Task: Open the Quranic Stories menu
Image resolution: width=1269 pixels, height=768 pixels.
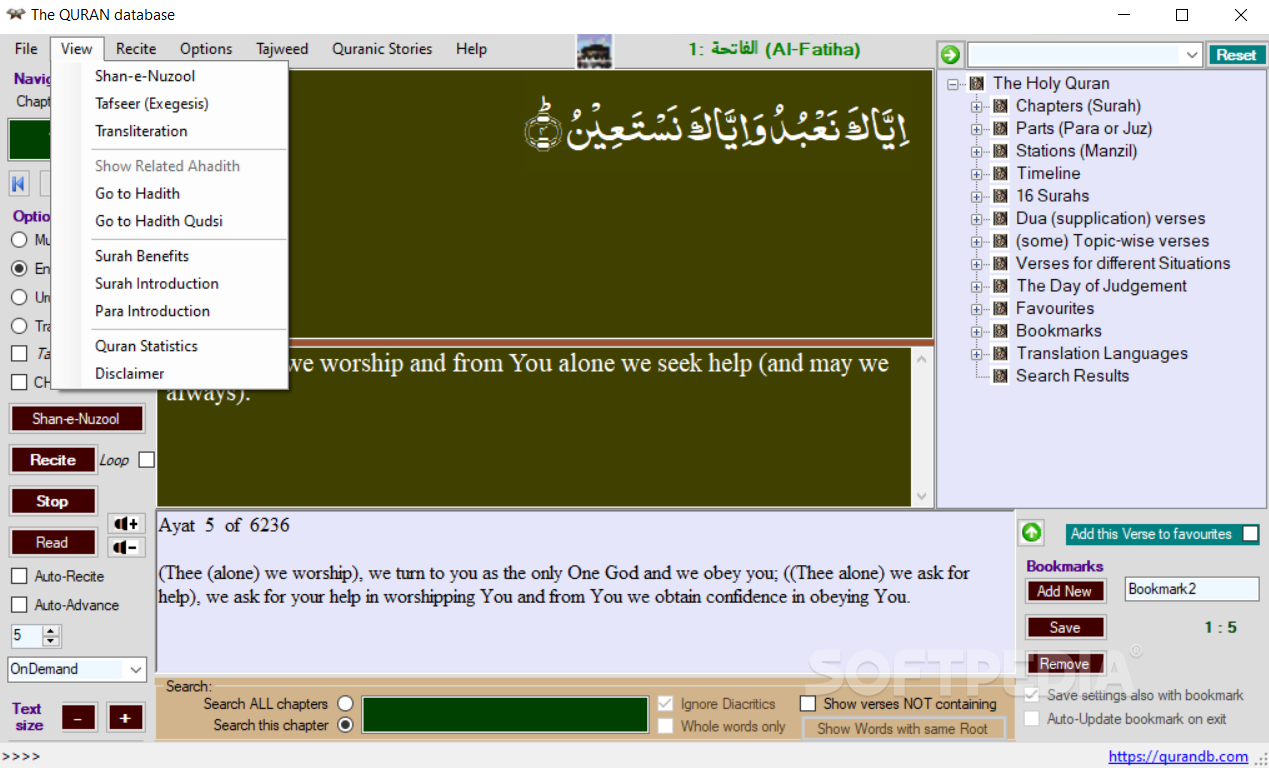Action: pyautogui.click(x=382, y=48)
